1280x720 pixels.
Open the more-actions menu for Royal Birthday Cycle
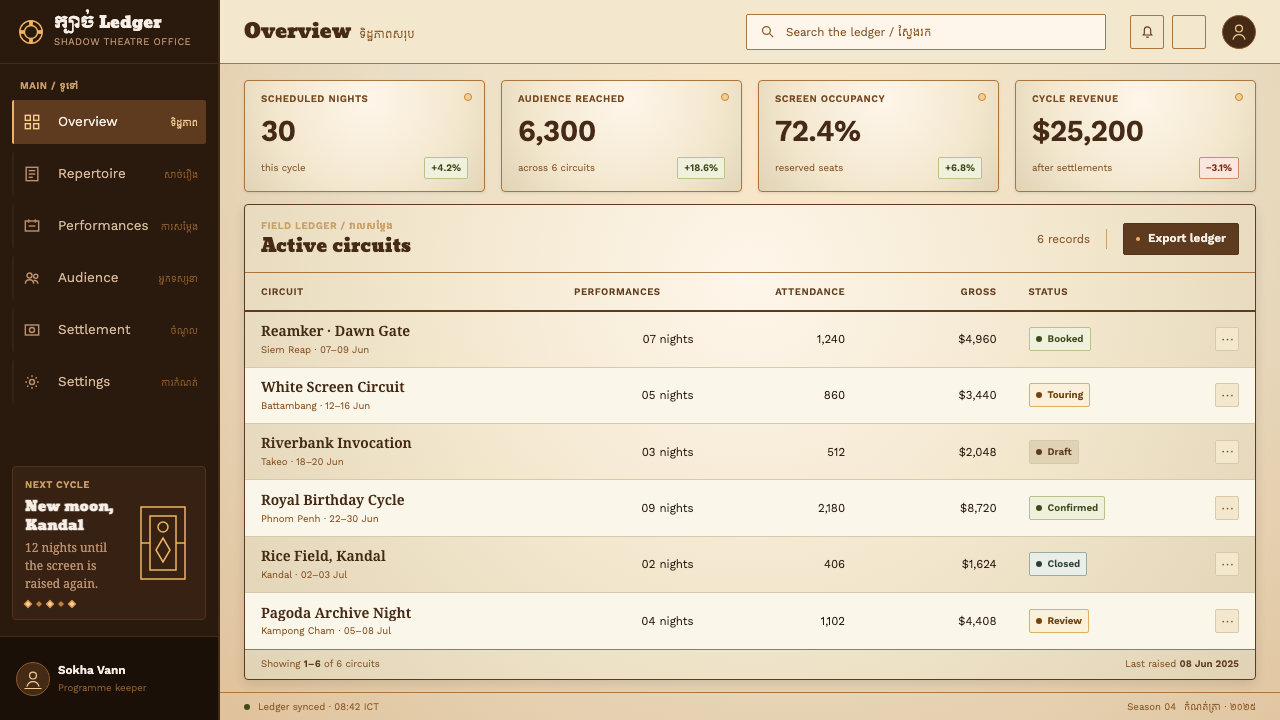(1227, 508)
